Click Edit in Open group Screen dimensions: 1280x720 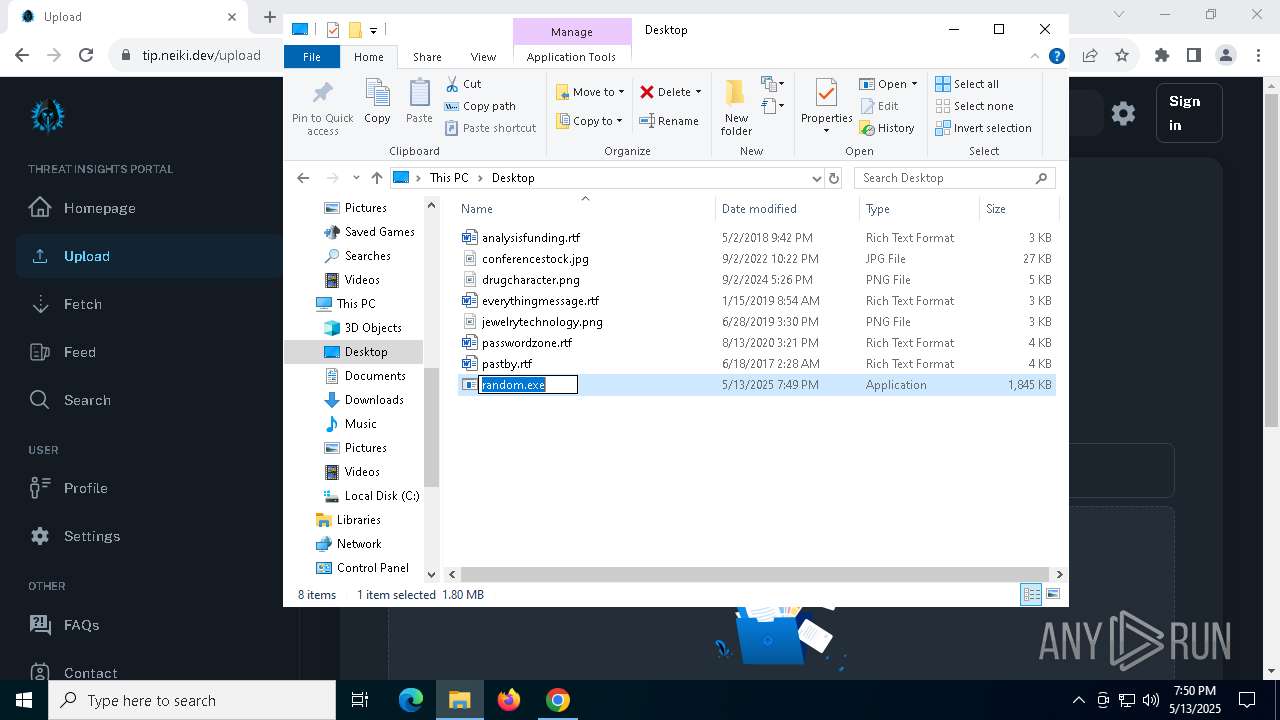click(878, 106)
